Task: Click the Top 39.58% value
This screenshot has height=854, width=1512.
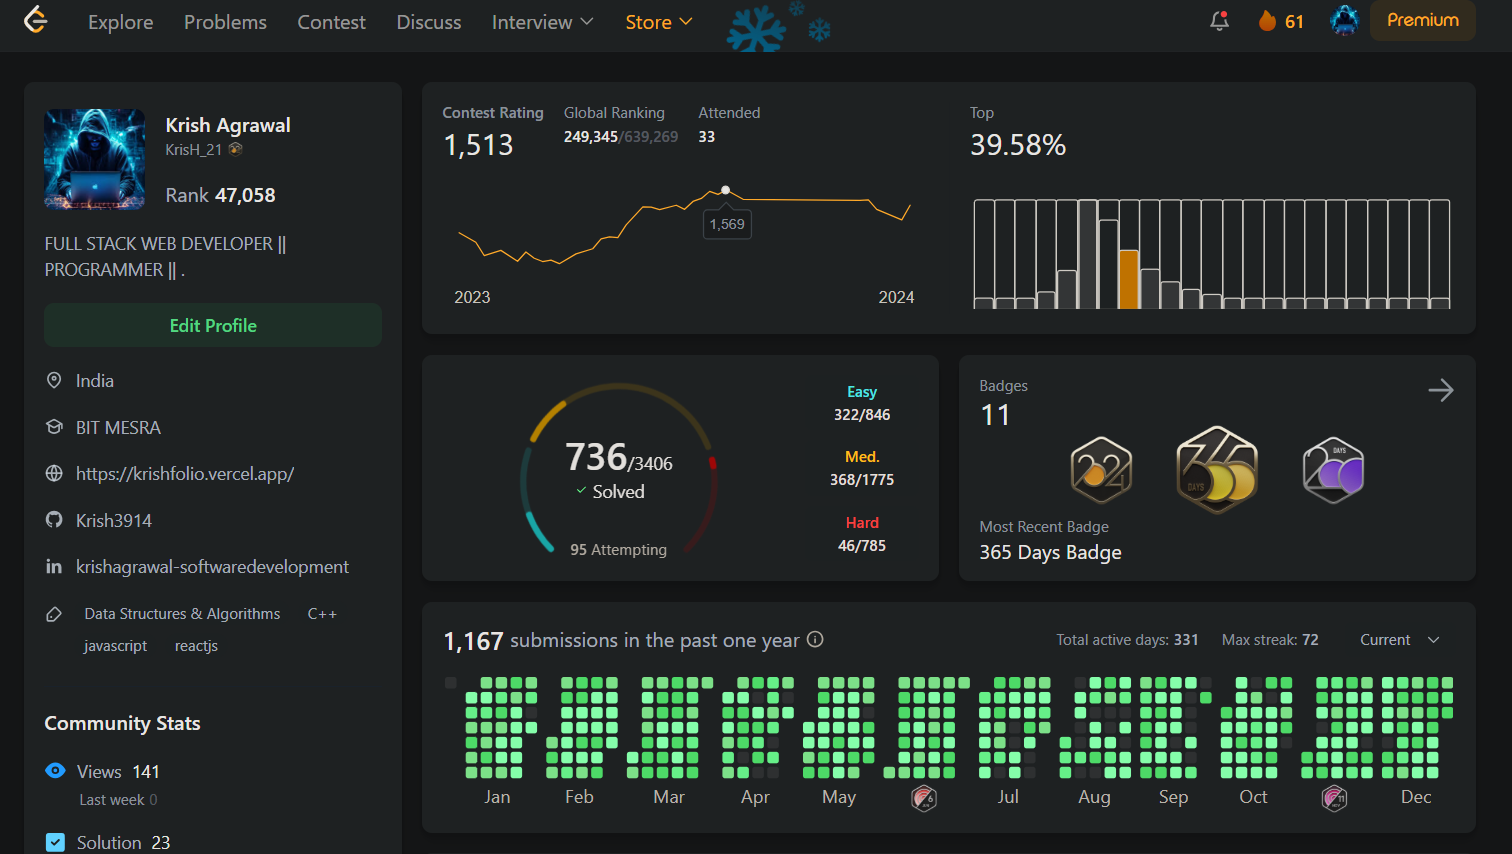Action: [1018, 146]
